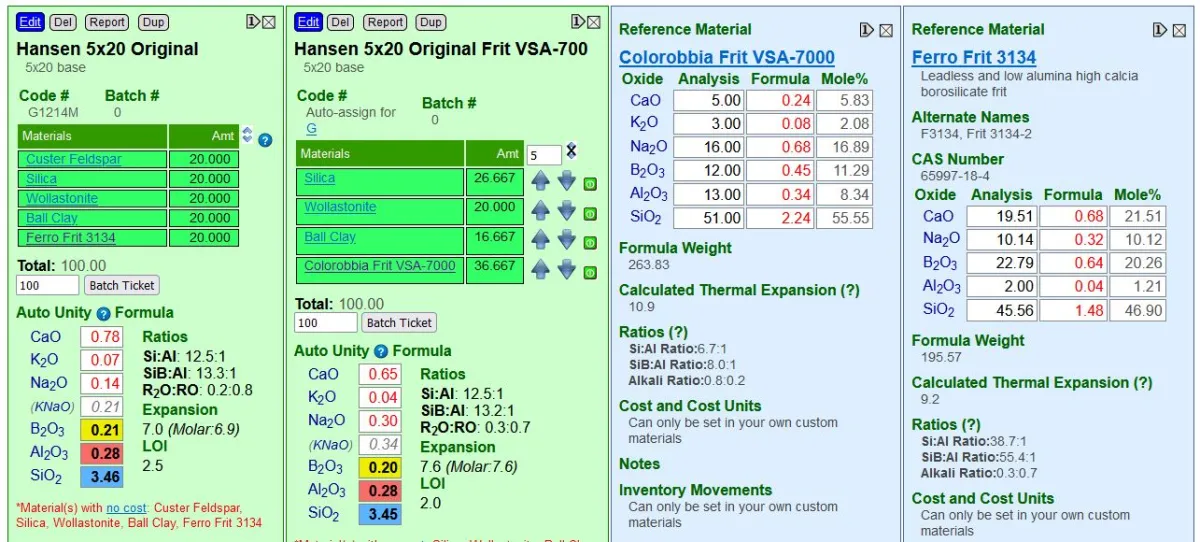Click the 1.48 SiO2 formula cell for Ferro Frit

pyautogui.click(x=1073, y=310)
